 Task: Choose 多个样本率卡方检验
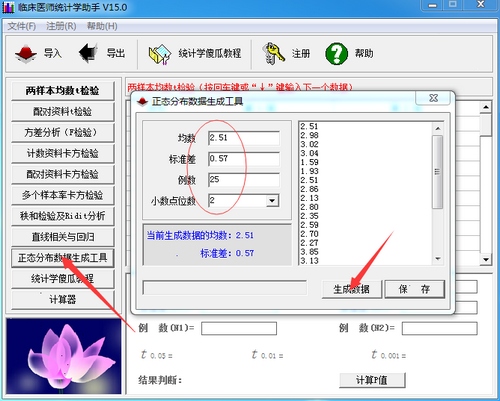tap(63, 195)
